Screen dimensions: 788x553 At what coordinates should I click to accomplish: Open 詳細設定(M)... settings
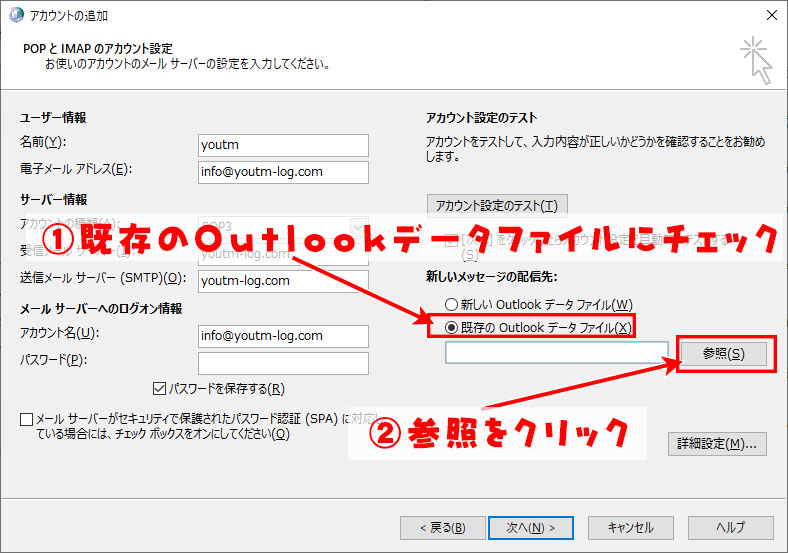(717, 444)
